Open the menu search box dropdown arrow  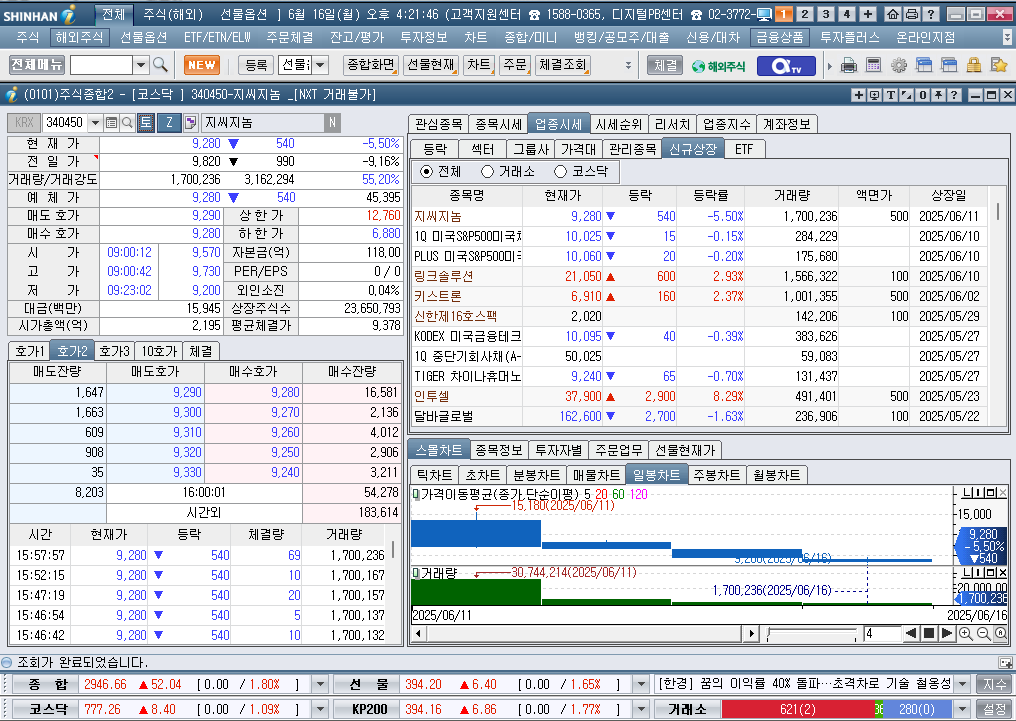(141, 65)
